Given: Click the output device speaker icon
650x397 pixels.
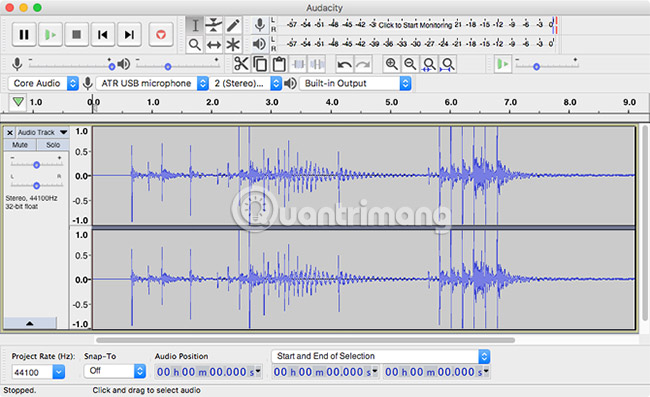Looking at the screenshot, I should coord(290,83).
